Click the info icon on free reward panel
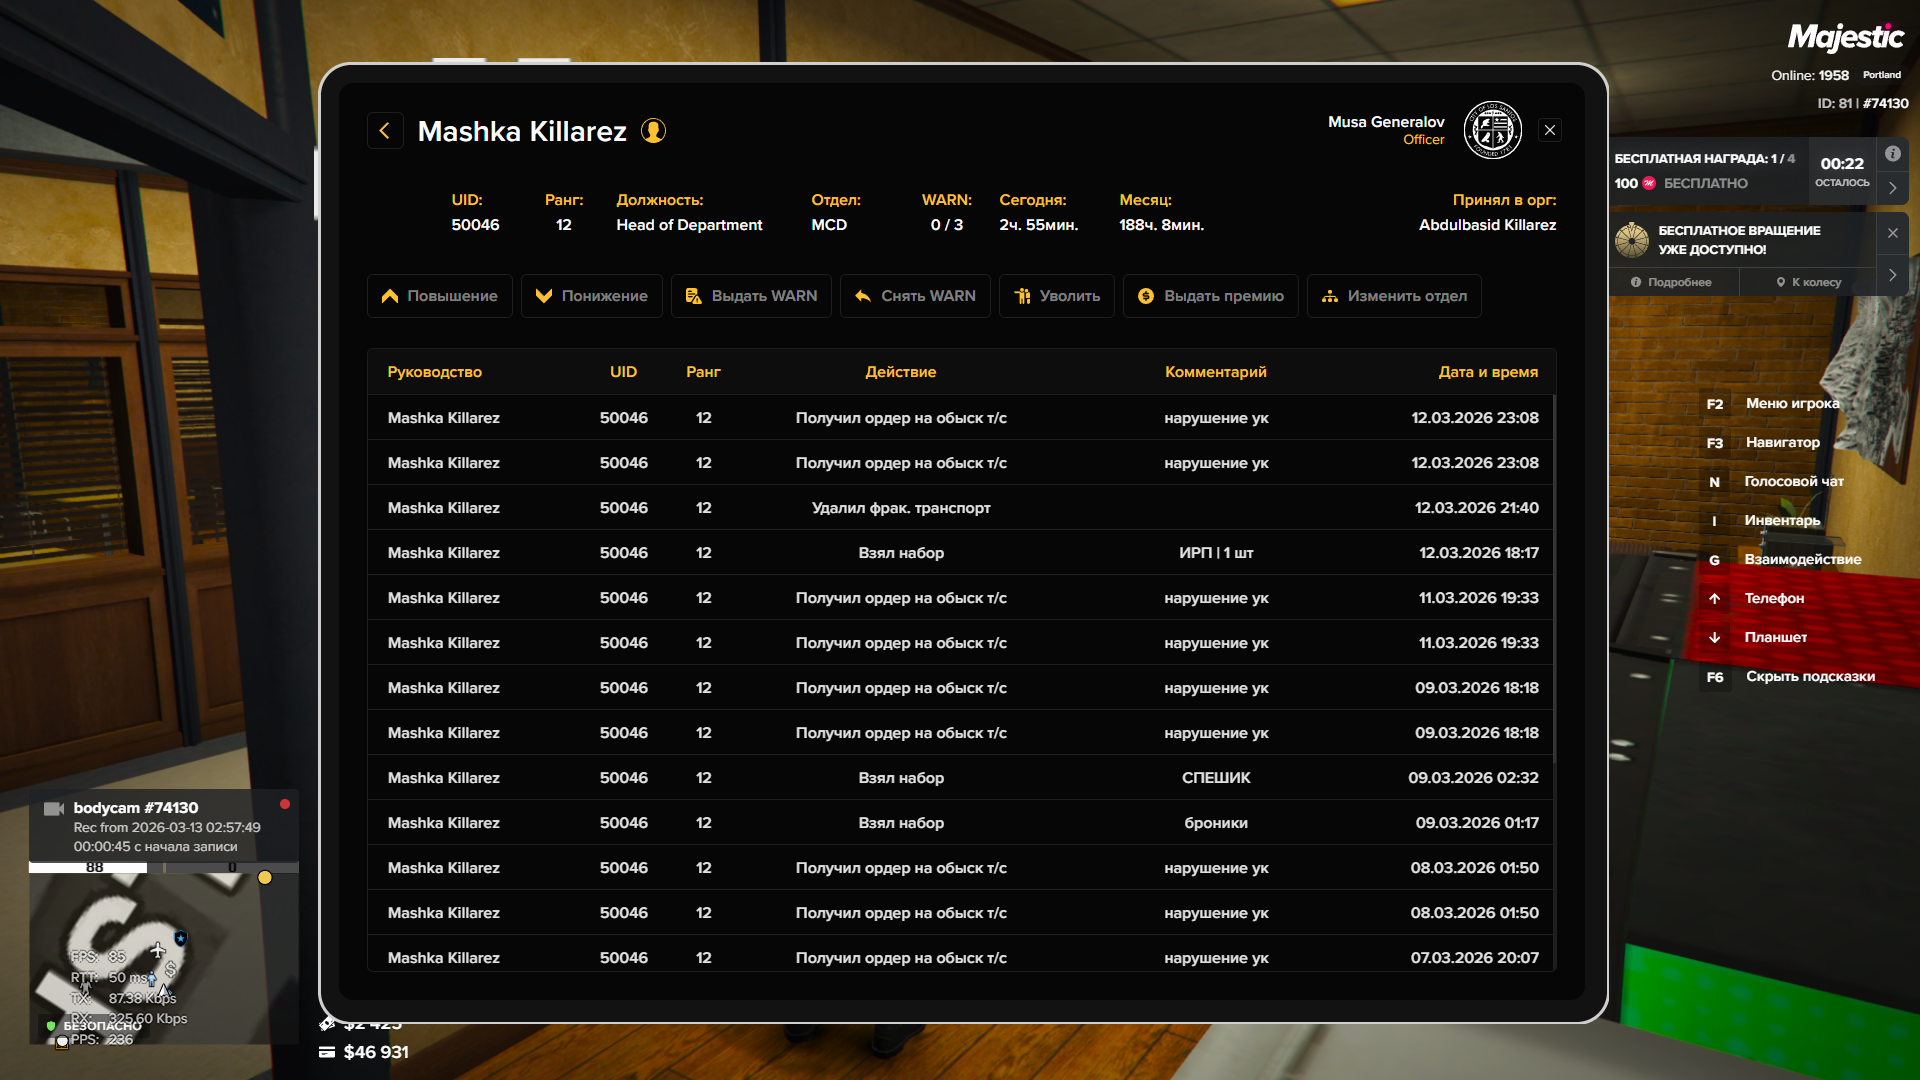This screenshot has width=1920, height=1080. (x=1892, y=154)
